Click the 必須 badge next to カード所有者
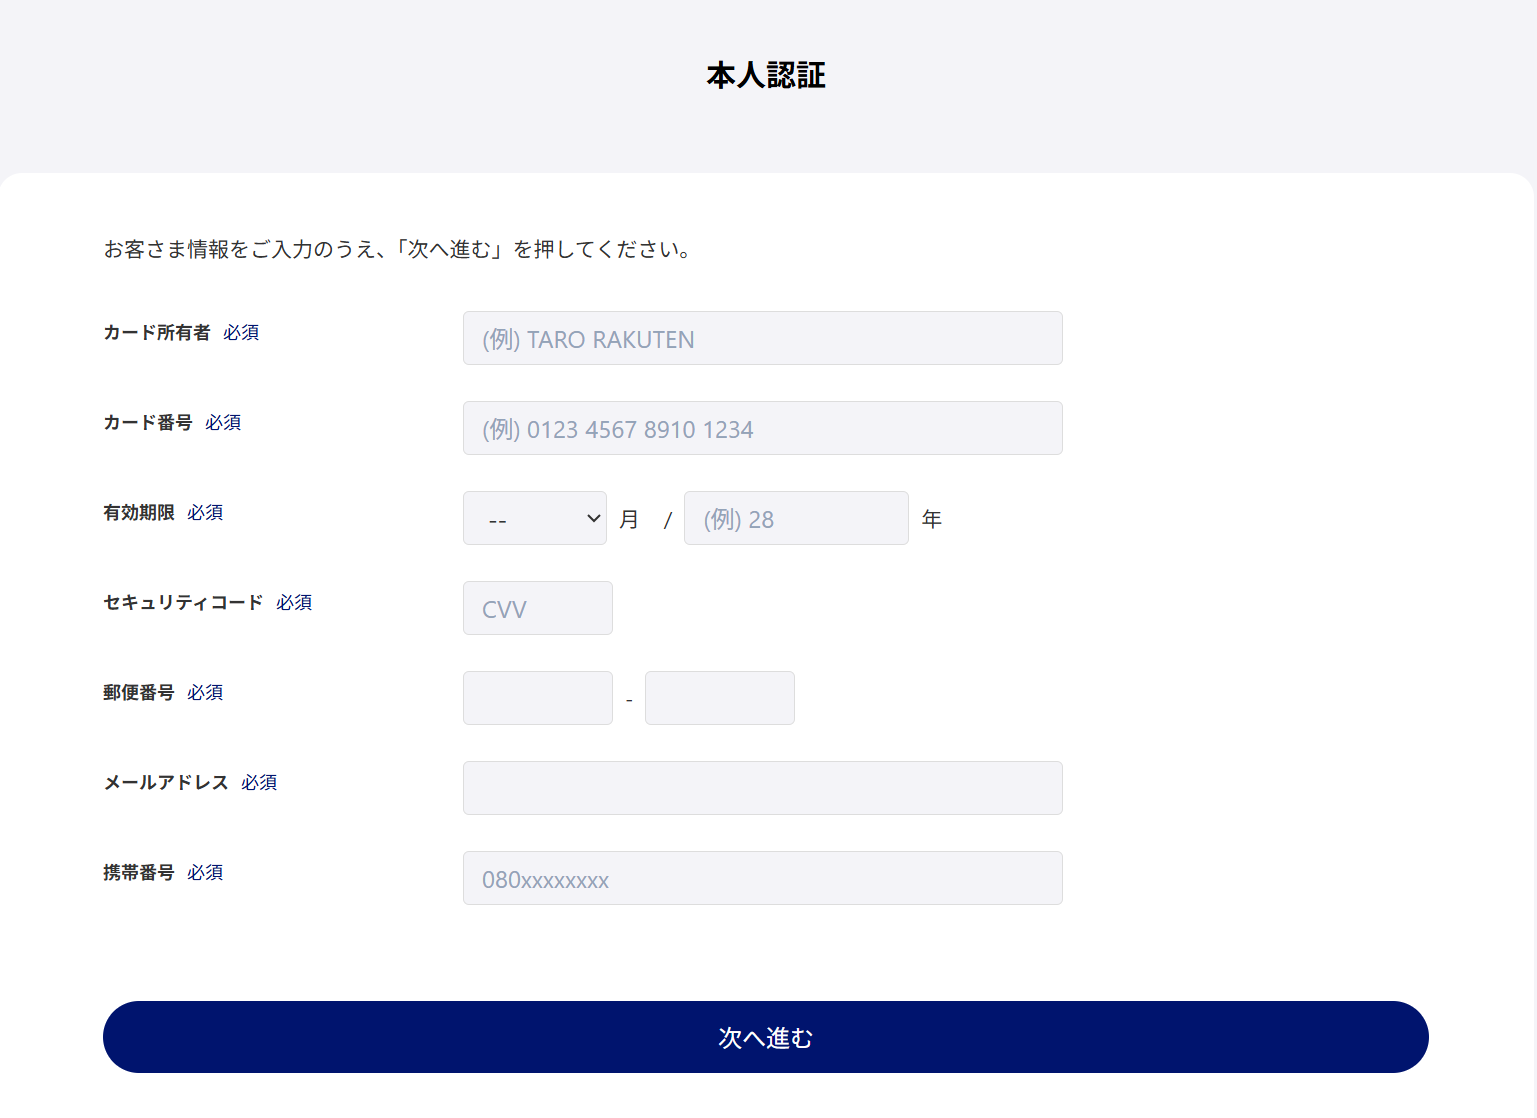This screenshot has height=1118, width=1537. tap(242, 332)
